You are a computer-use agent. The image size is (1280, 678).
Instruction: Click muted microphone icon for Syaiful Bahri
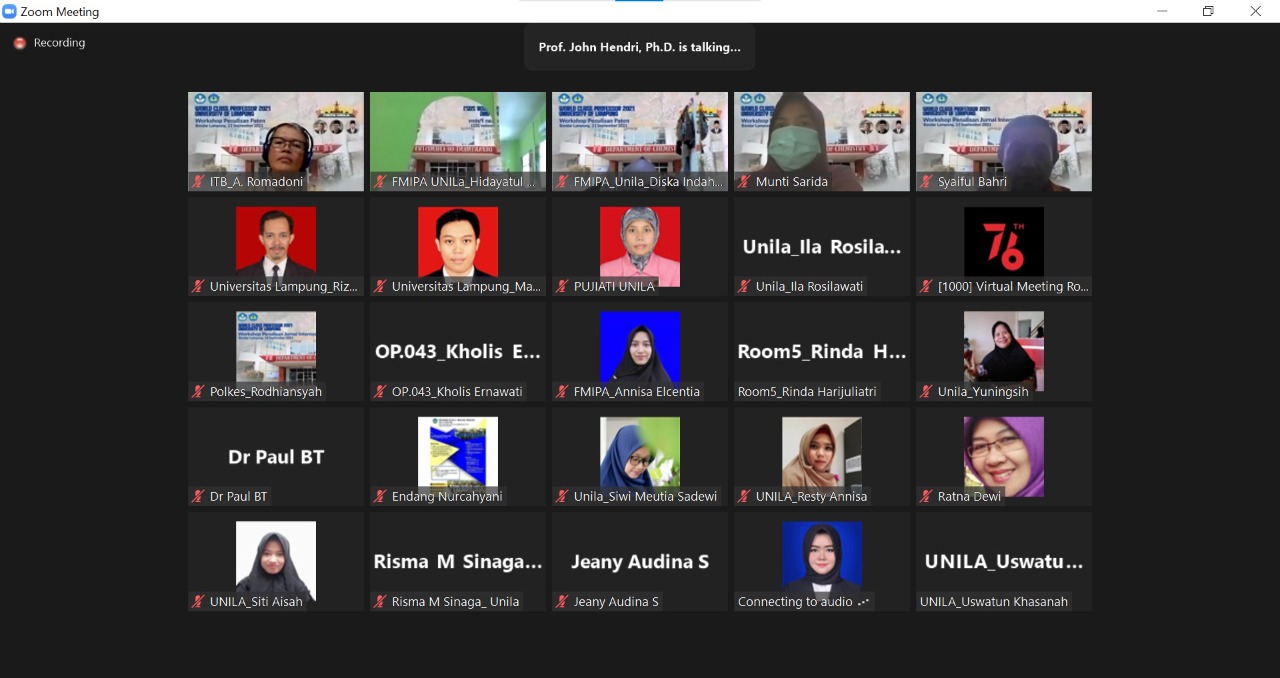click(x=926, y=182)
